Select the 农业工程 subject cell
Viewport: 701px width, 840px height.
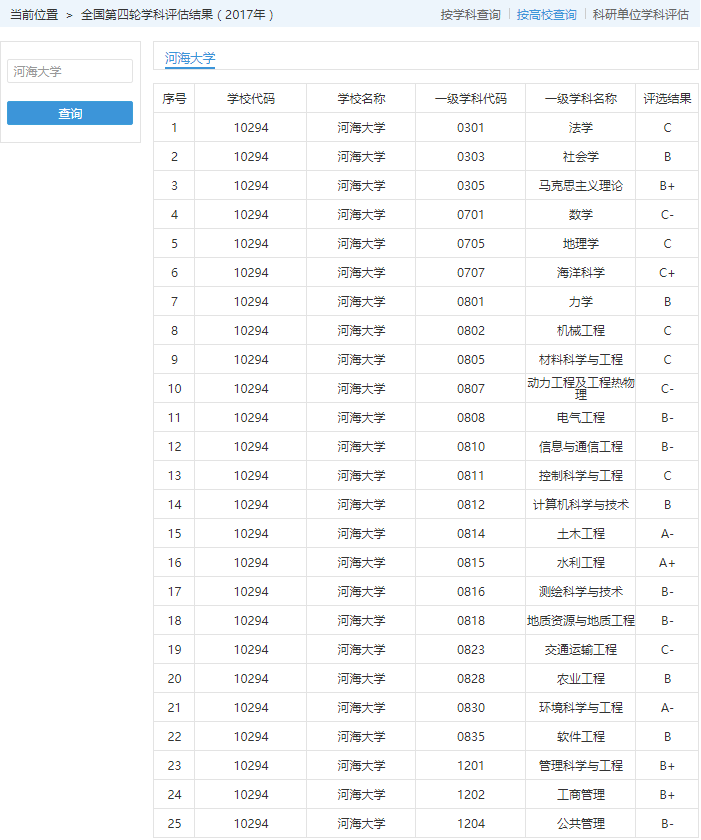point(581,678)
